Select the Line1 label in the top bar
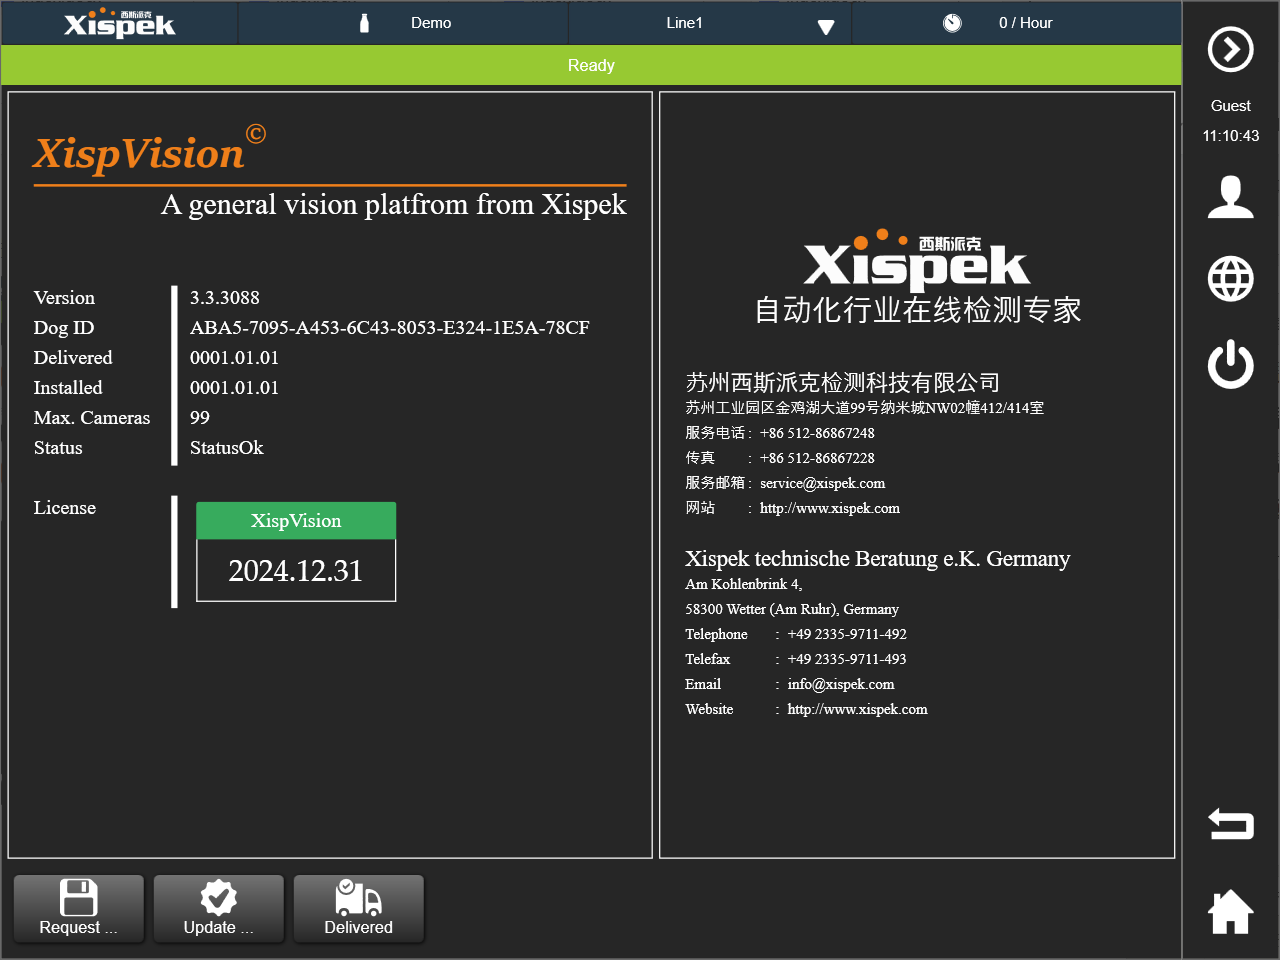 [x=685, y=23]
